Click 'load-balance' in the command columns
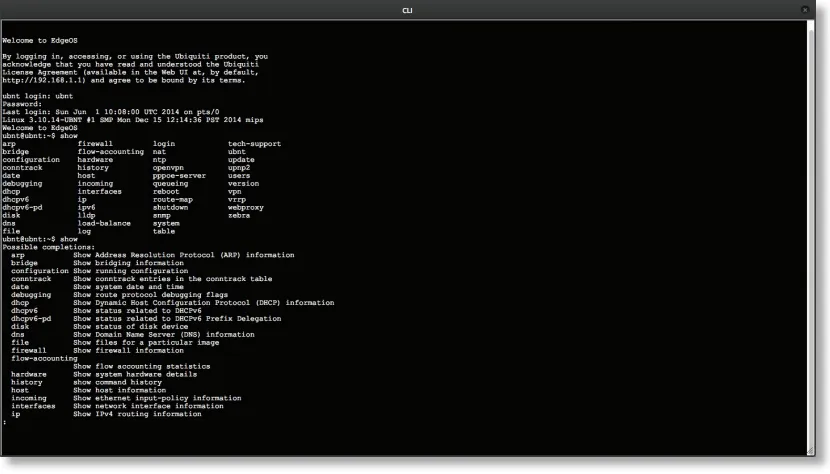This screenshot has height=474, width=830. coord(105,223)
